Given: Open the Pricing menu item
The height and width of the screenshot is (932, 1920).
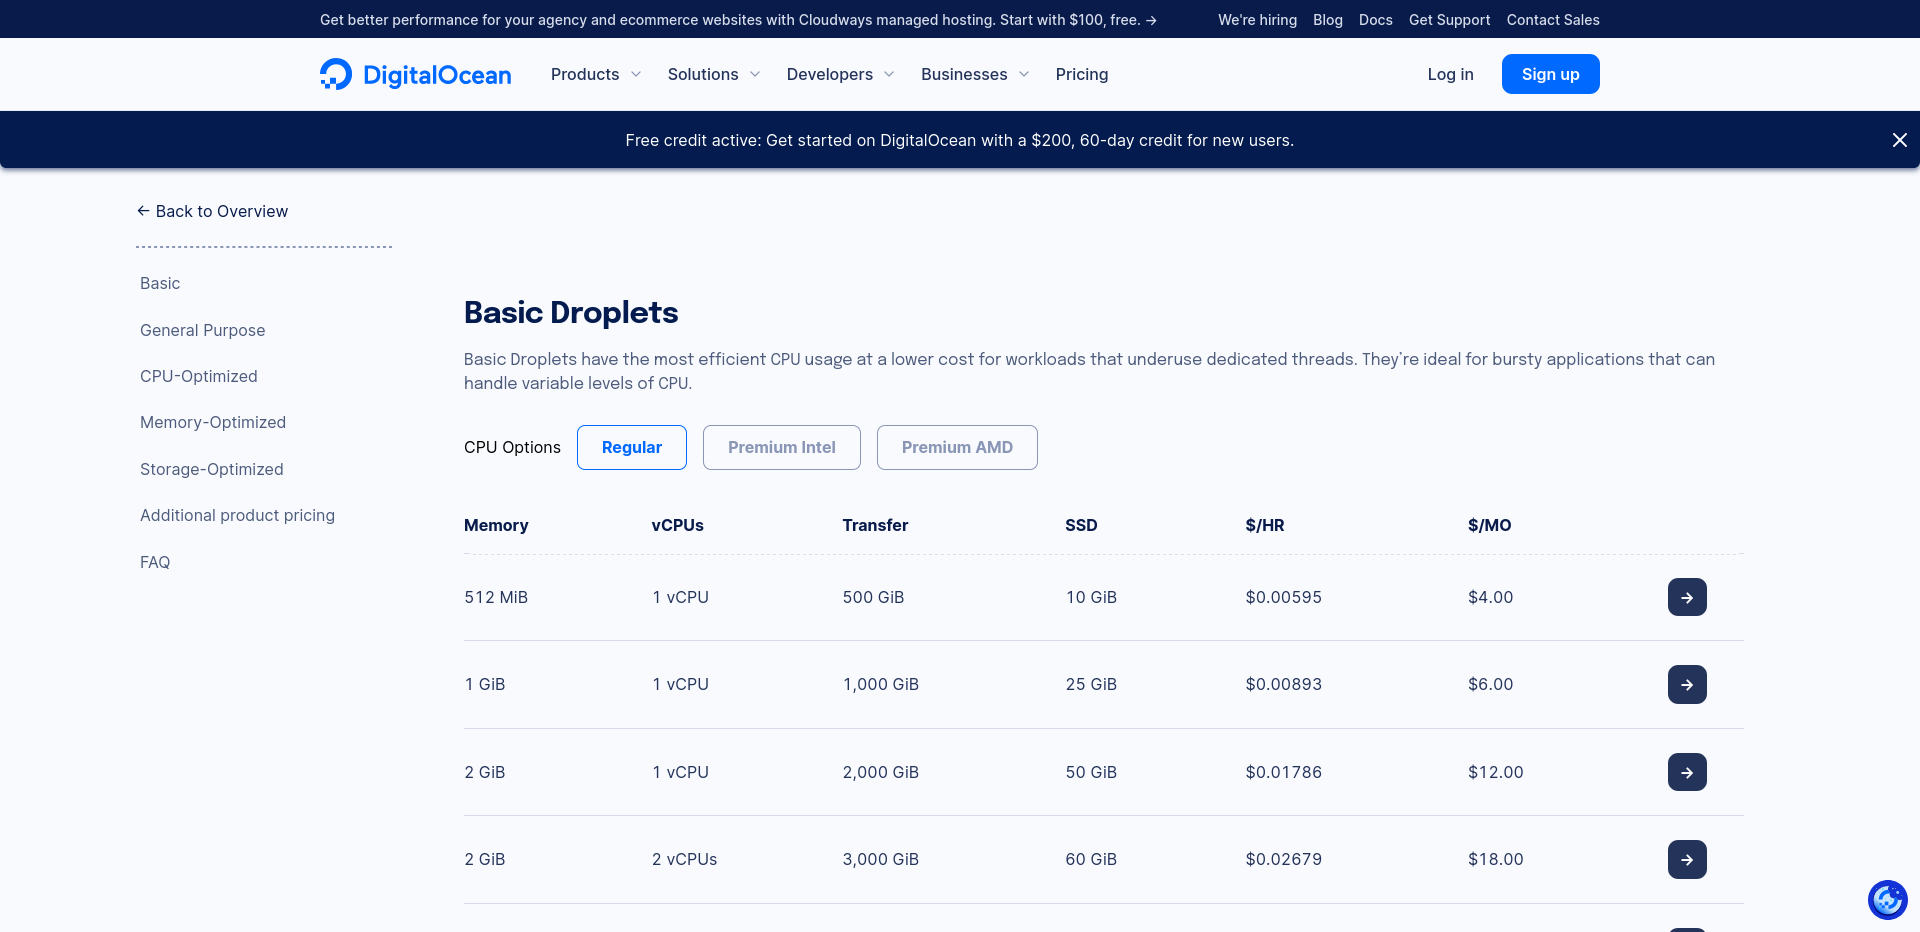Looking at the screenshot, I should [1081, 74].
